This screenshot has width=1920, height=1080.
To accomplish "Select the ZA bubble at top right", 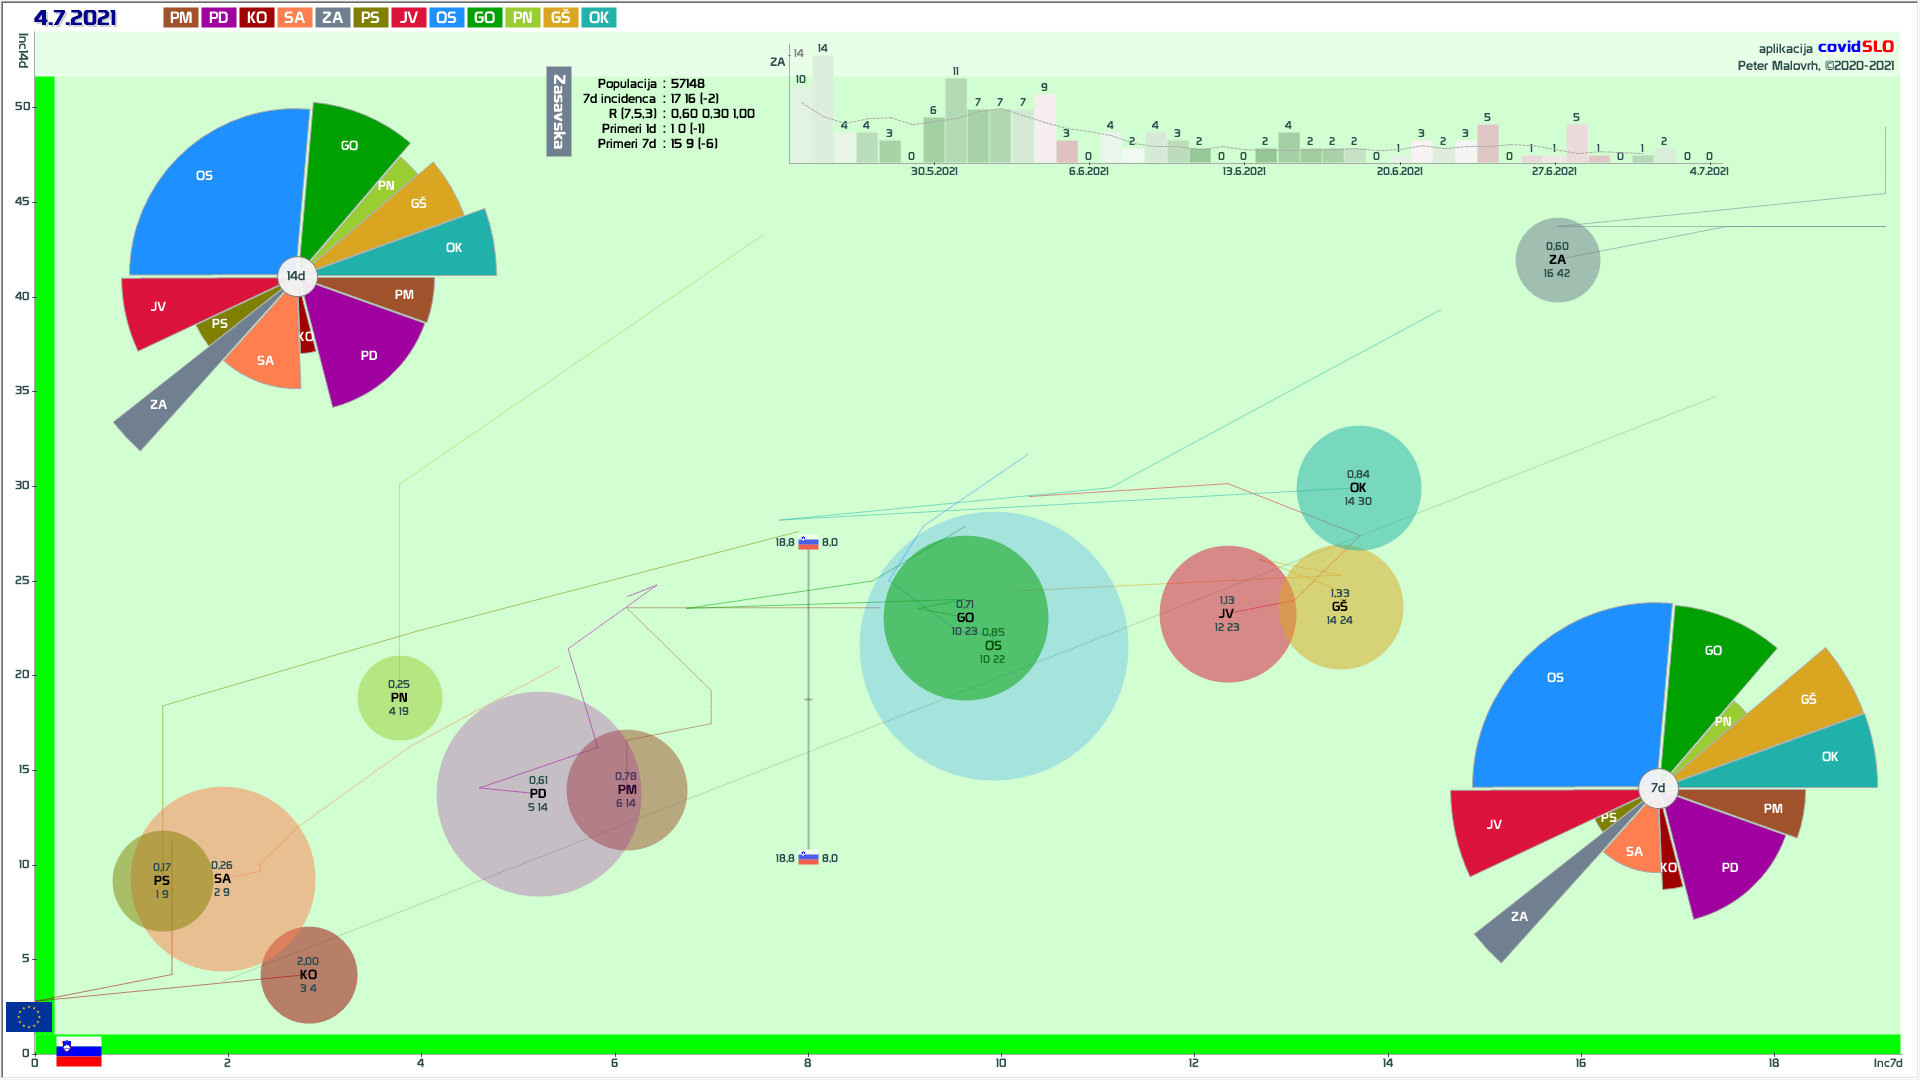I will [1557, 260].
